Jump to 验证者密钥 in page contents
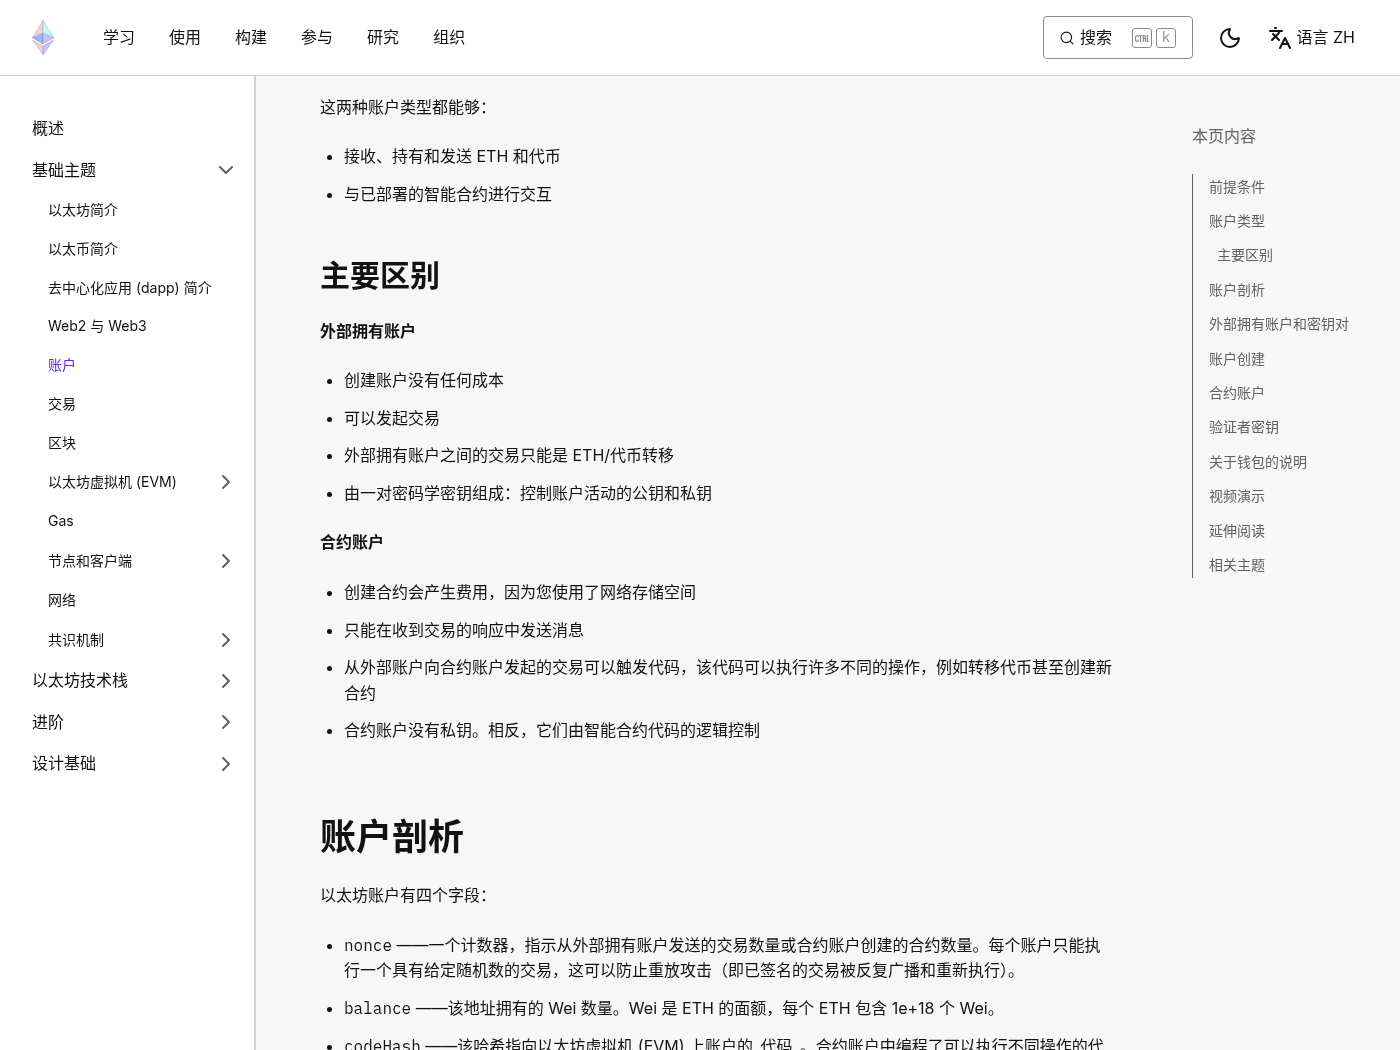The width and height of the screenshot is (1400, 1050). coord(1244,427)
